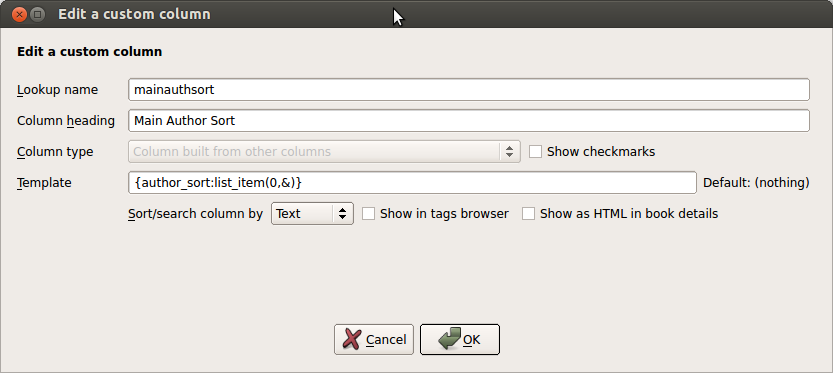Edit the Template field text
This screenshot has width=833, height=373.
(x=412, y=183)
